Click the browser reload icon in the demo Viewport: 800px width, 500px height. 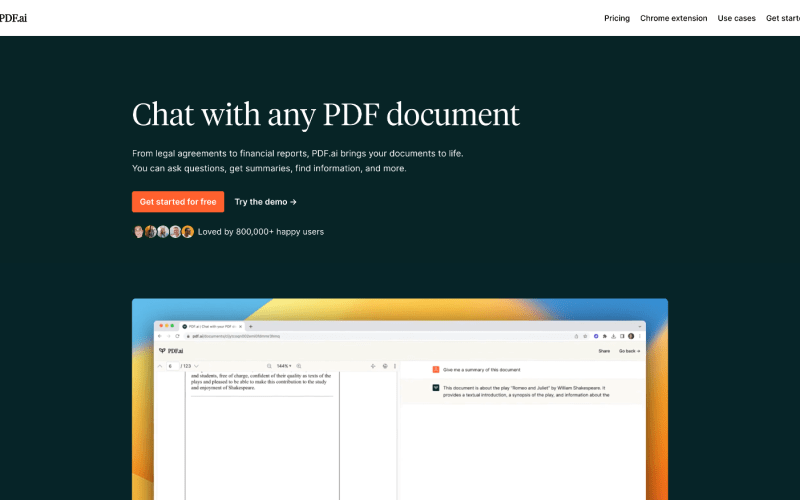(177, 336)
